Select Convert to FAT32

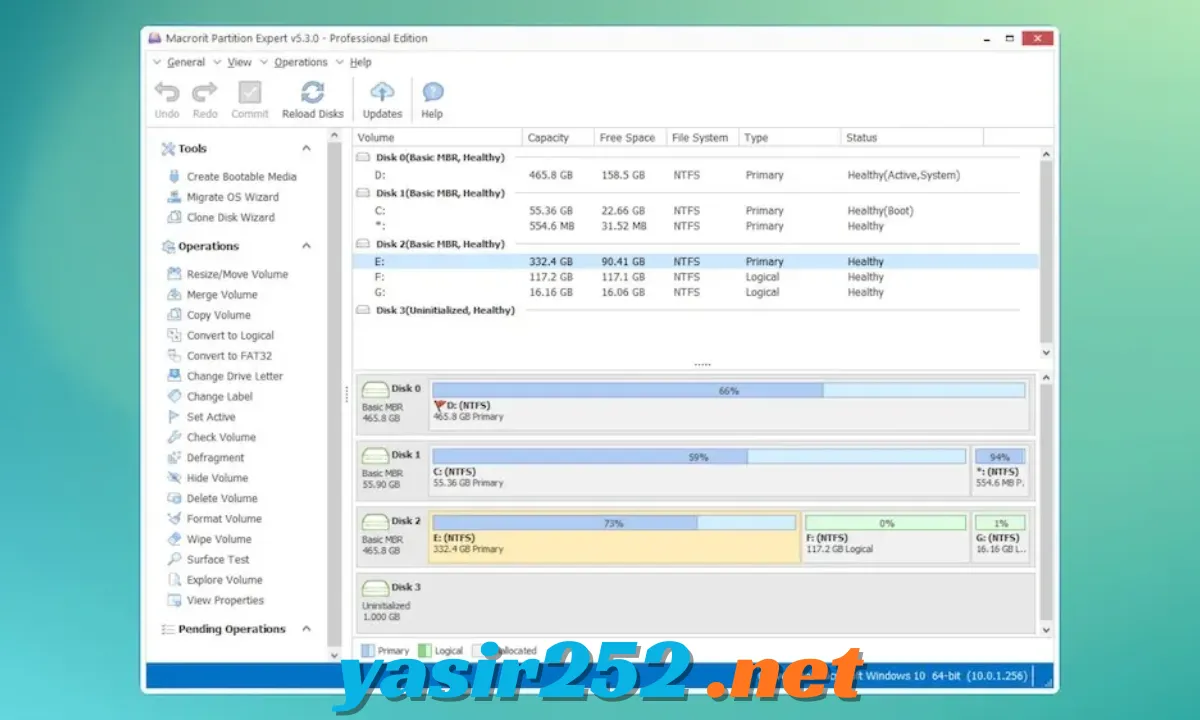pos(229,356)
